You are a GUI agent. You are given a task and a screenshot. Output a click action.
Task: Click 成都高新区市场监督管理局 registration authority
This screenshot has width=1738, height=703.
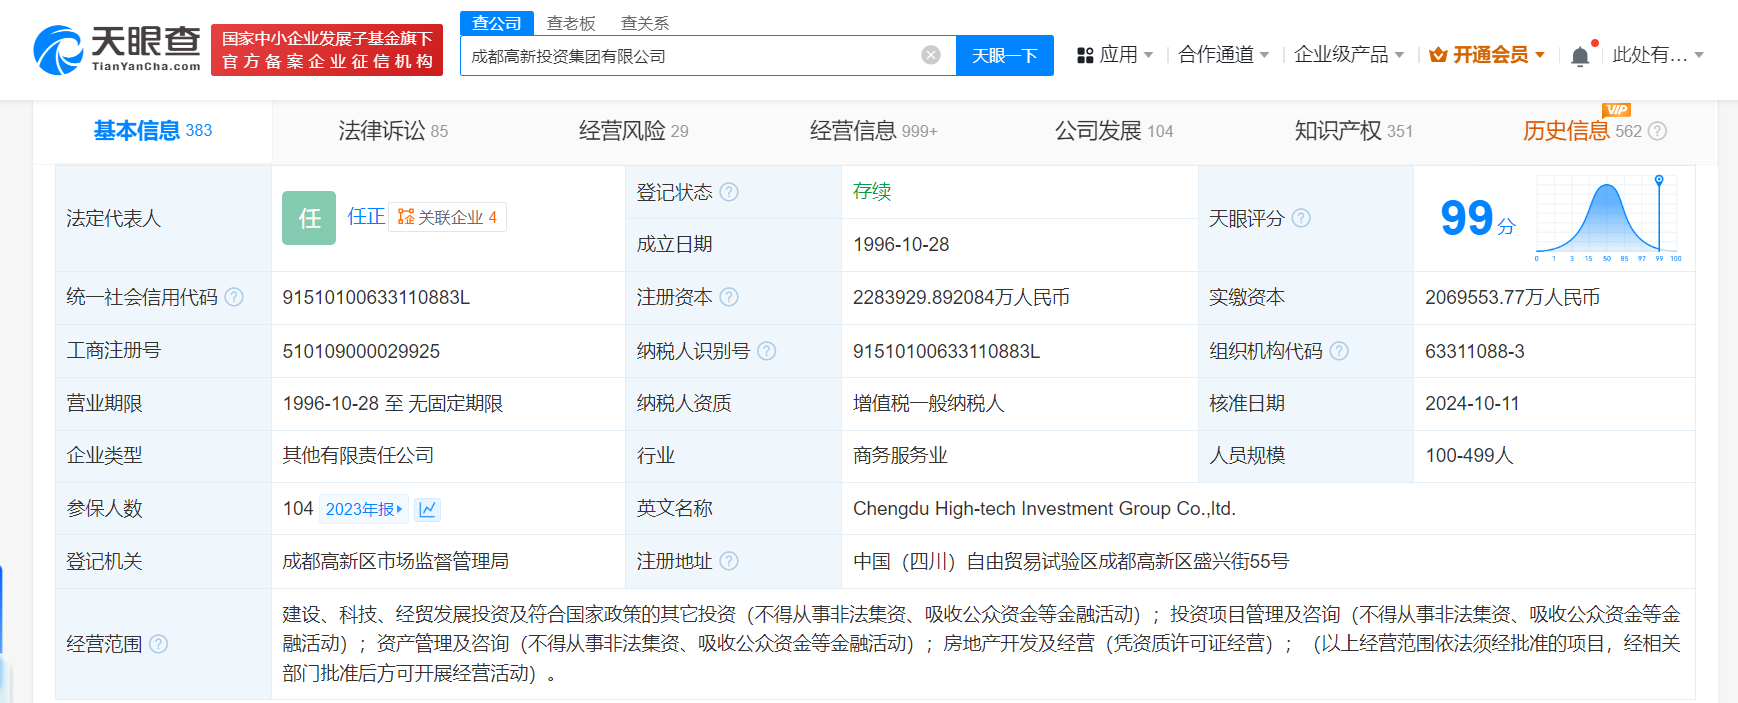click(395, 561)
